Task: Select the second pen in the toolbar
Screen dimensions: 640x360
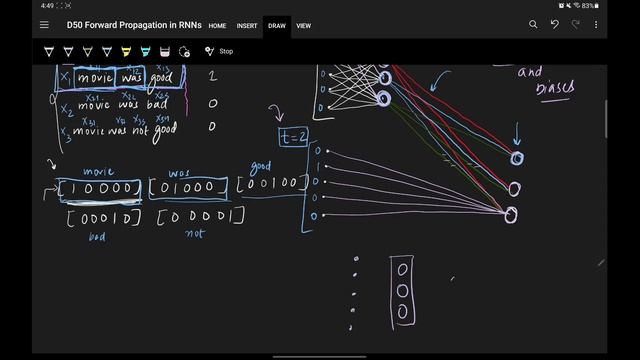Action: click(x=68, y=51)
